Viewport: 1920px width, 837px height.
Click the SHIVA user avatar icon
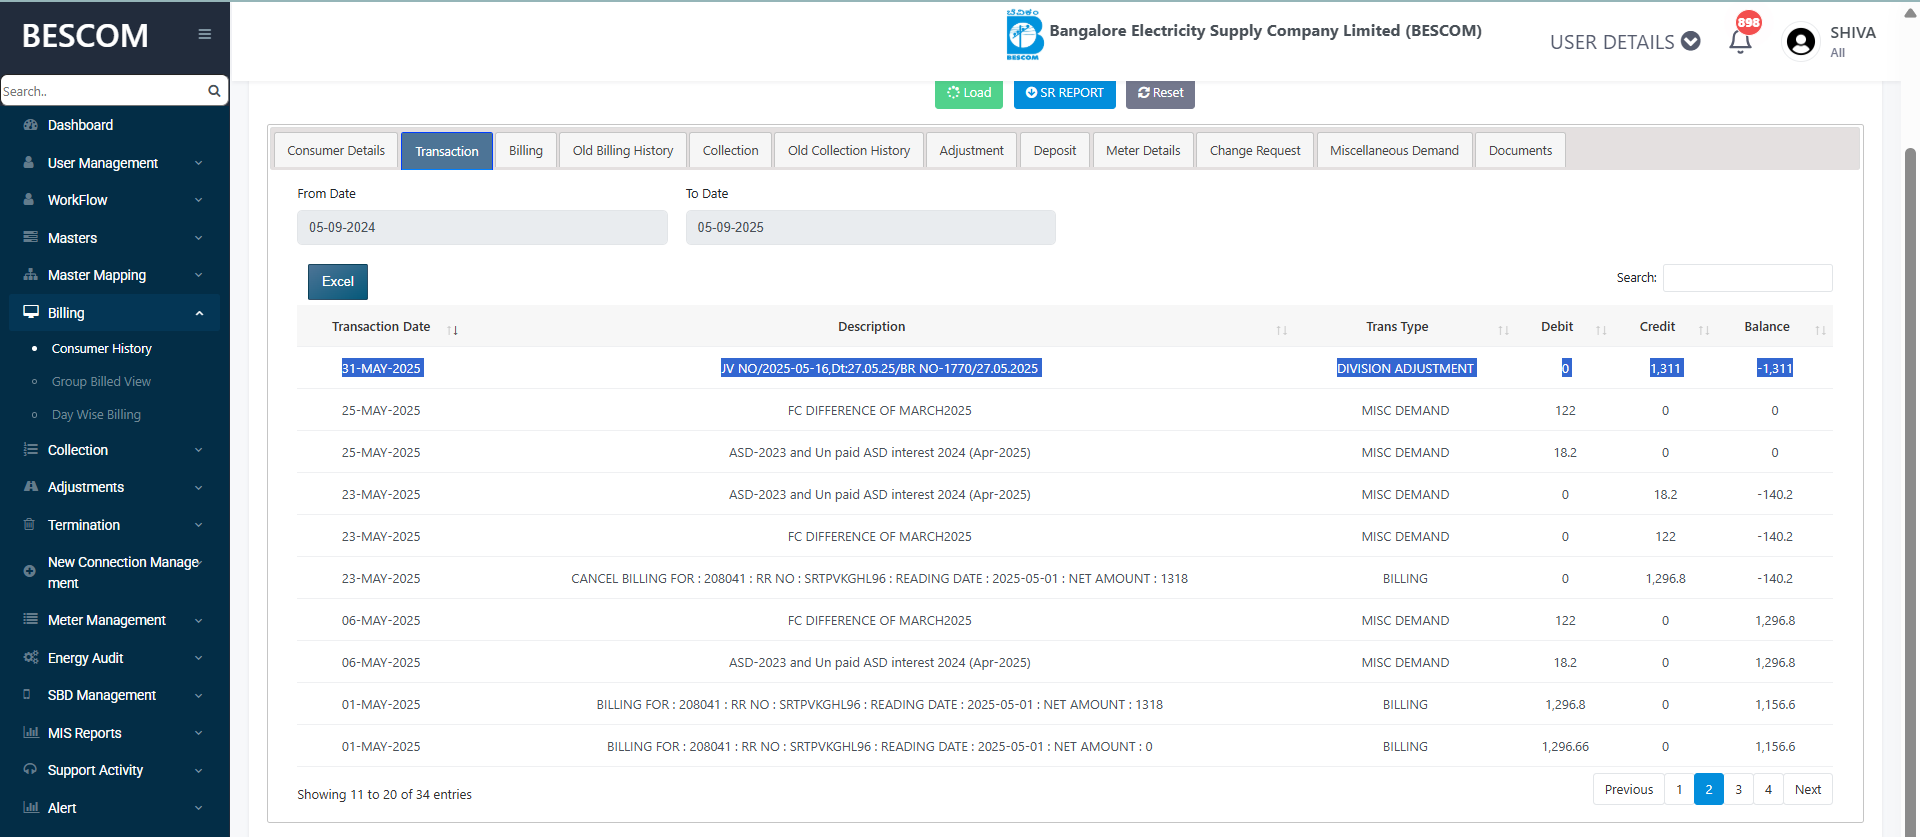tap(1801, 41)
